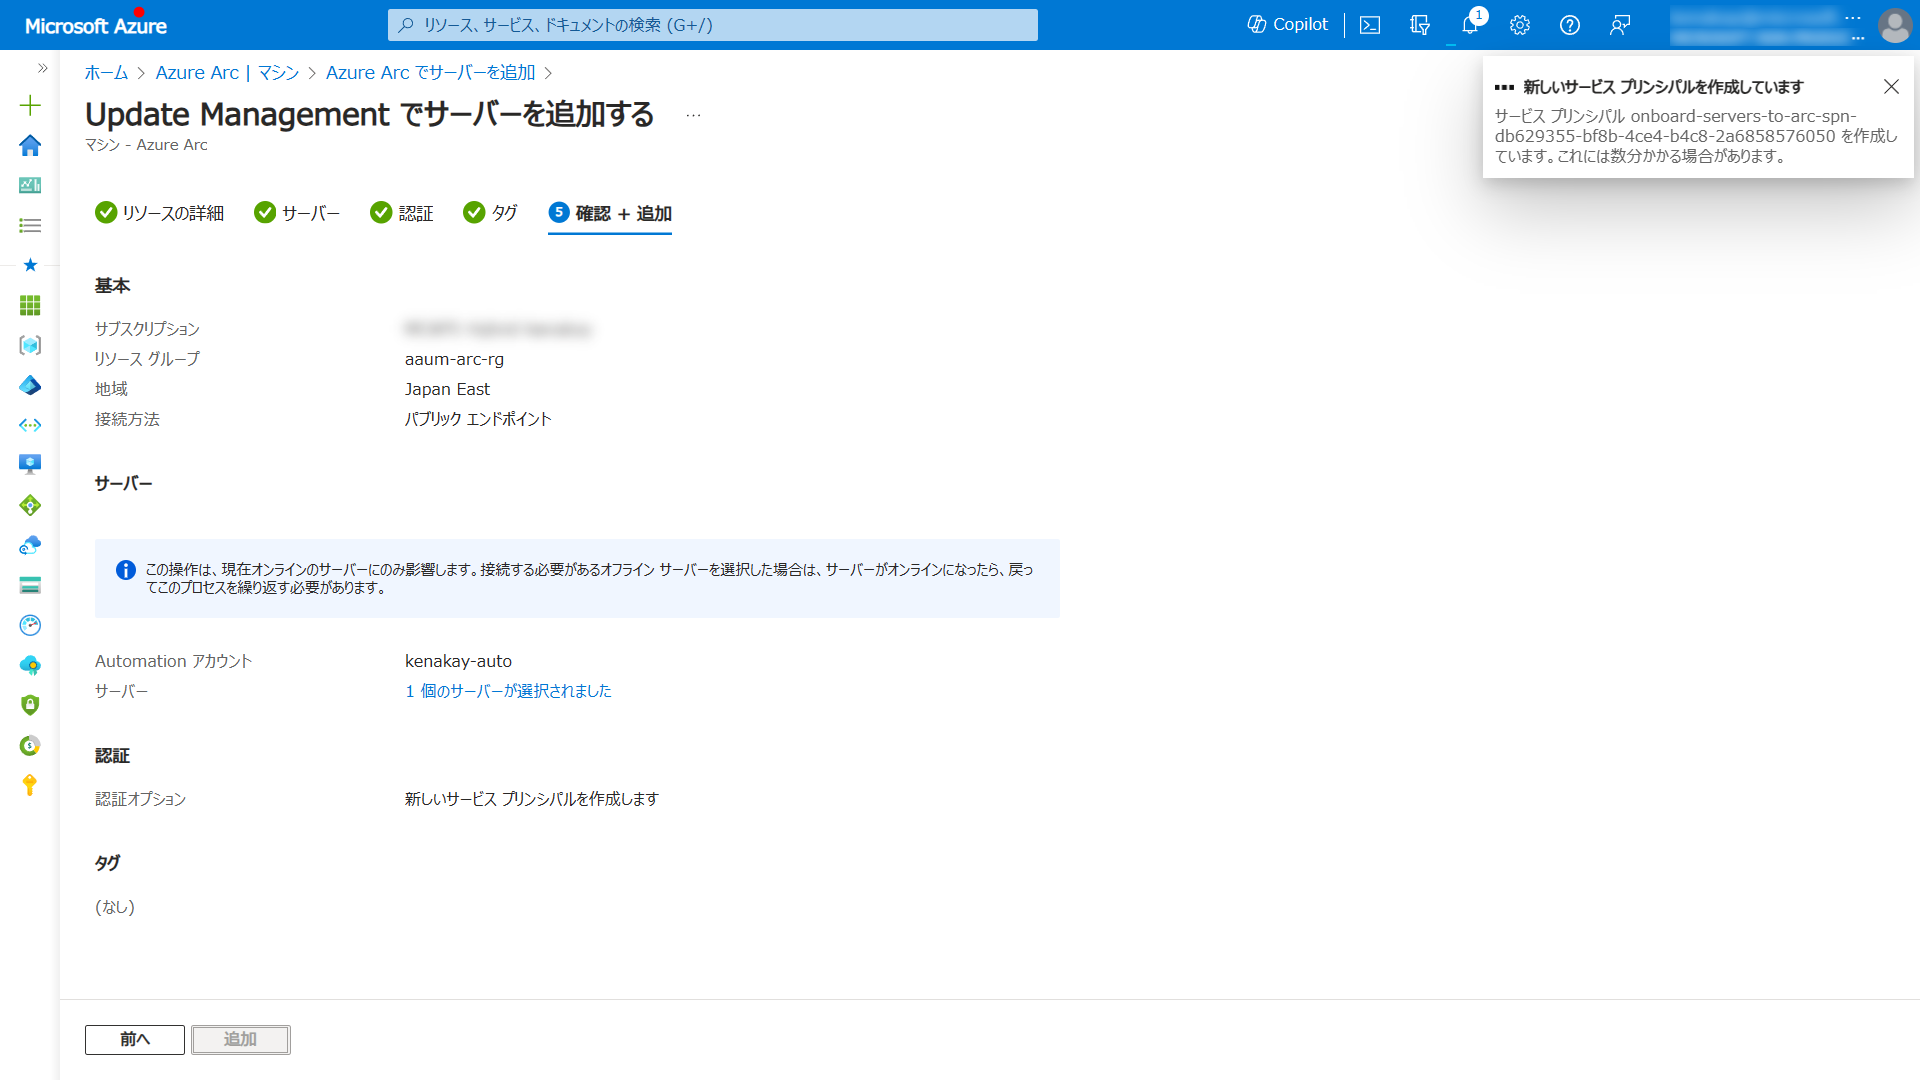The height and width of the screenshot is (1080, 1920).
Task: Click the (なし) tags value
Action: (x=115, y=907)
